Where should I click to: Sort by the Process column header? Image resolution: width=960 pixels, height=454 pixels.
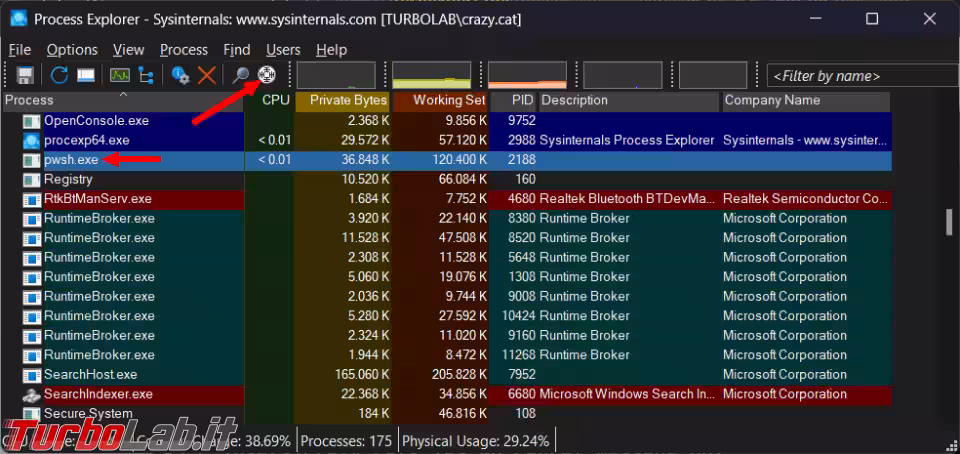coord(124,100)
